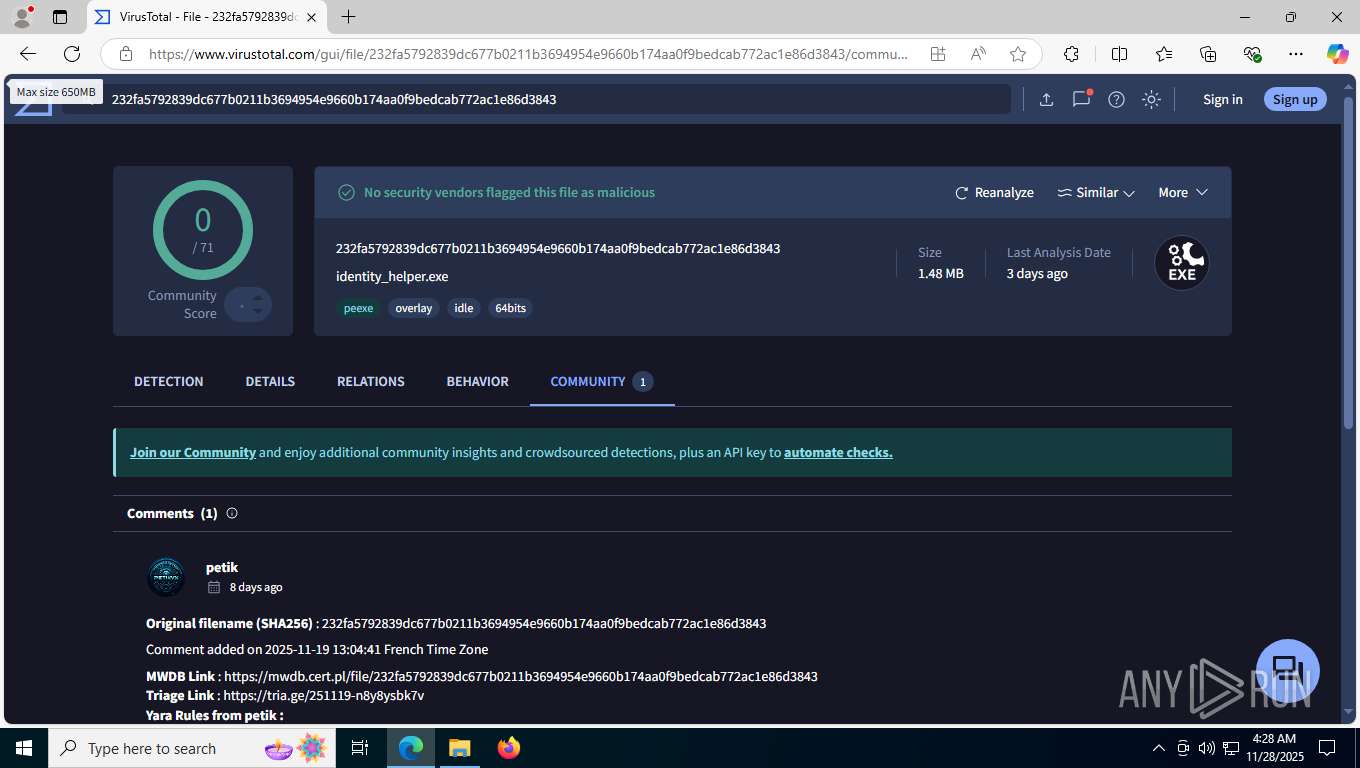Open Task View in taskbar
Image resolution: width=1360 pixels, height=768 pixels.
[x=360, y=748]
